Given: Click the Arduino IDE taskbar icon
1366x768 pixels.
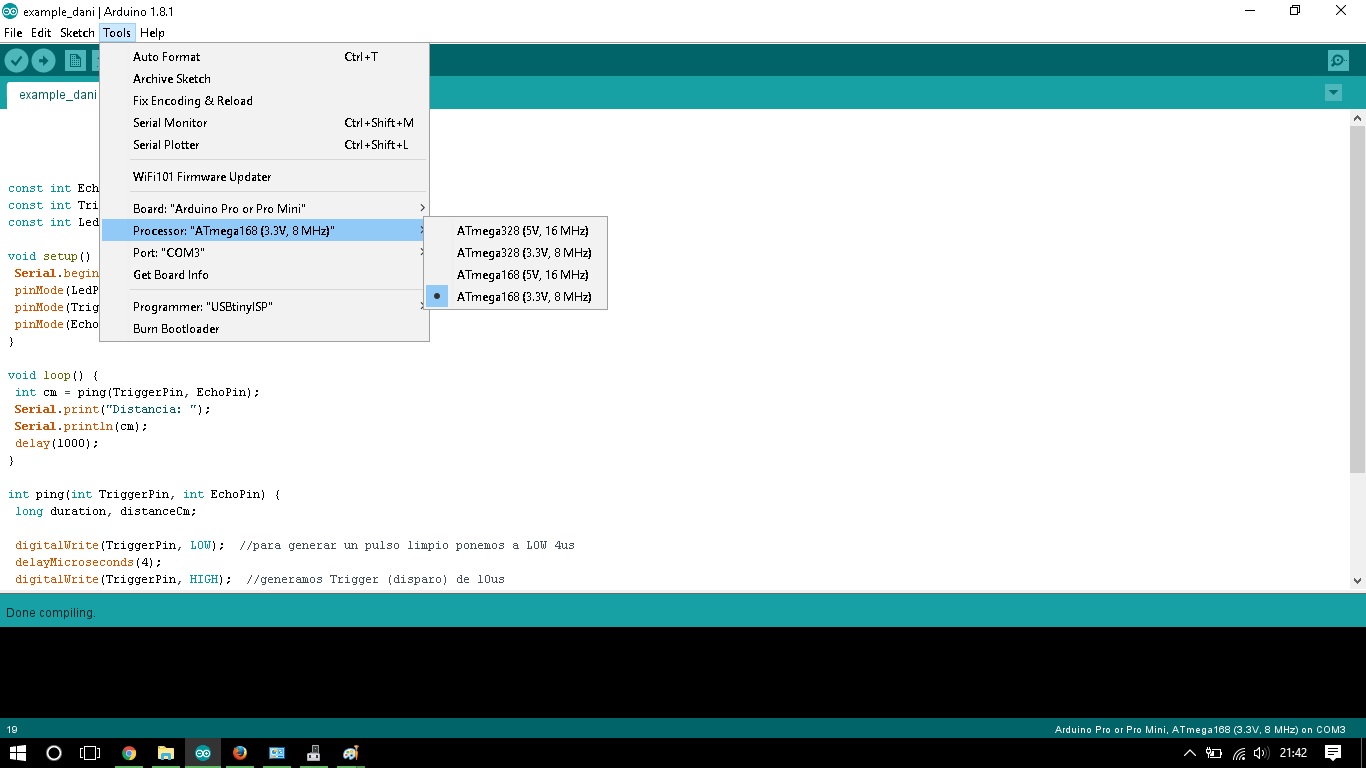Looking at the screenshot, I should click(203, 753).
